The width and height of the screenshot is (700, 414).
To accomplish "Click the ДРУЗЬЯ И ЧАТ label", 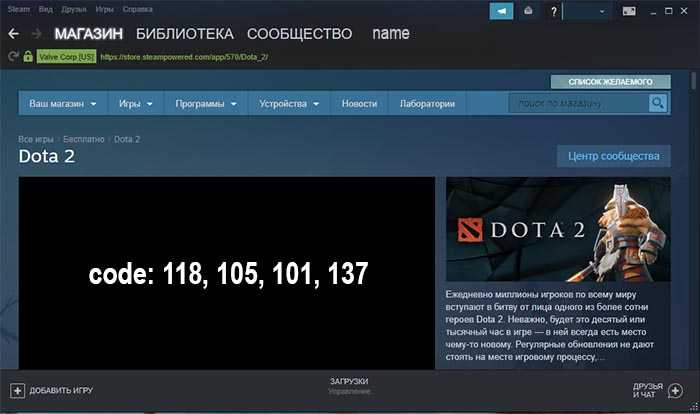I will 648,390.
